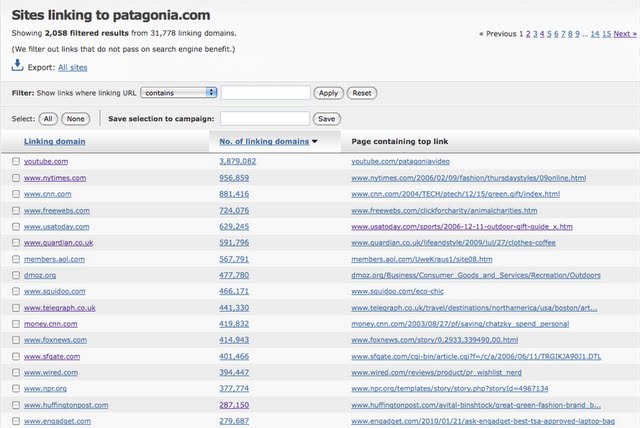Screen dimensions: 640x428
Task: Go to results page 2
Action: [x=528, y=34]
